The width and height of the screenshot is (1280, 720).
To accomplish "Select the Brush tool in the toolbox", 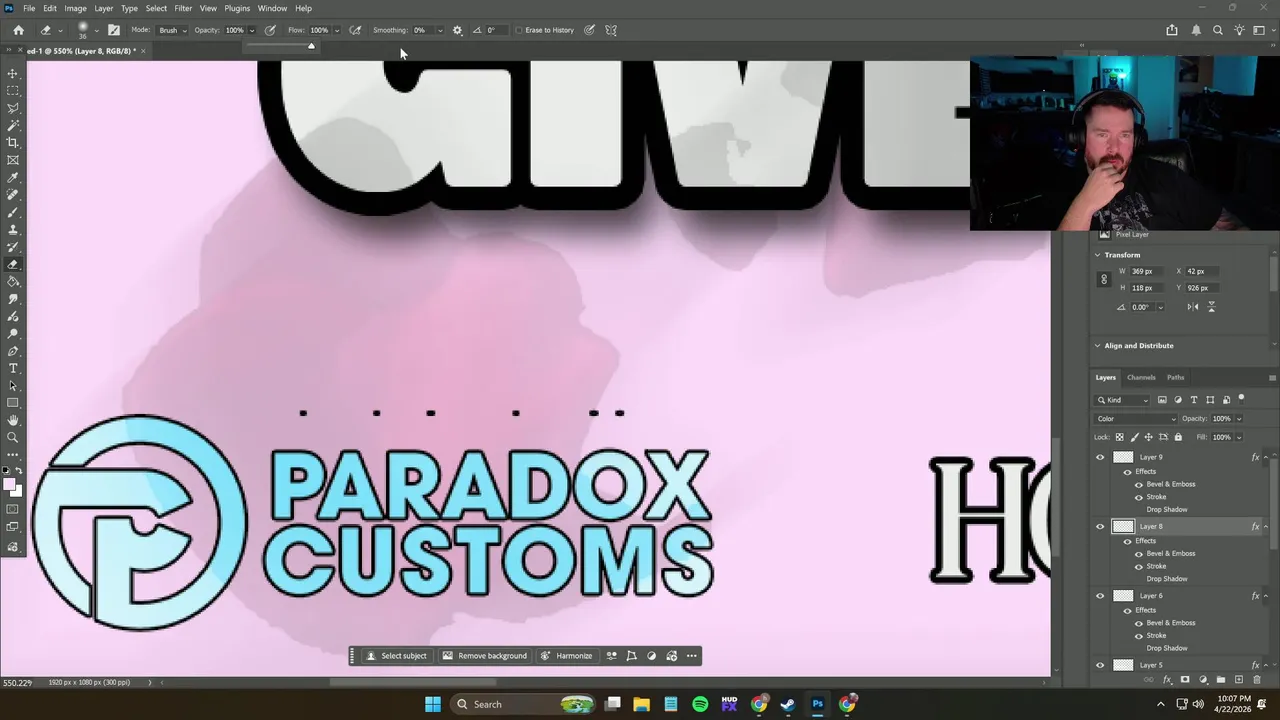I will point(13,213).
